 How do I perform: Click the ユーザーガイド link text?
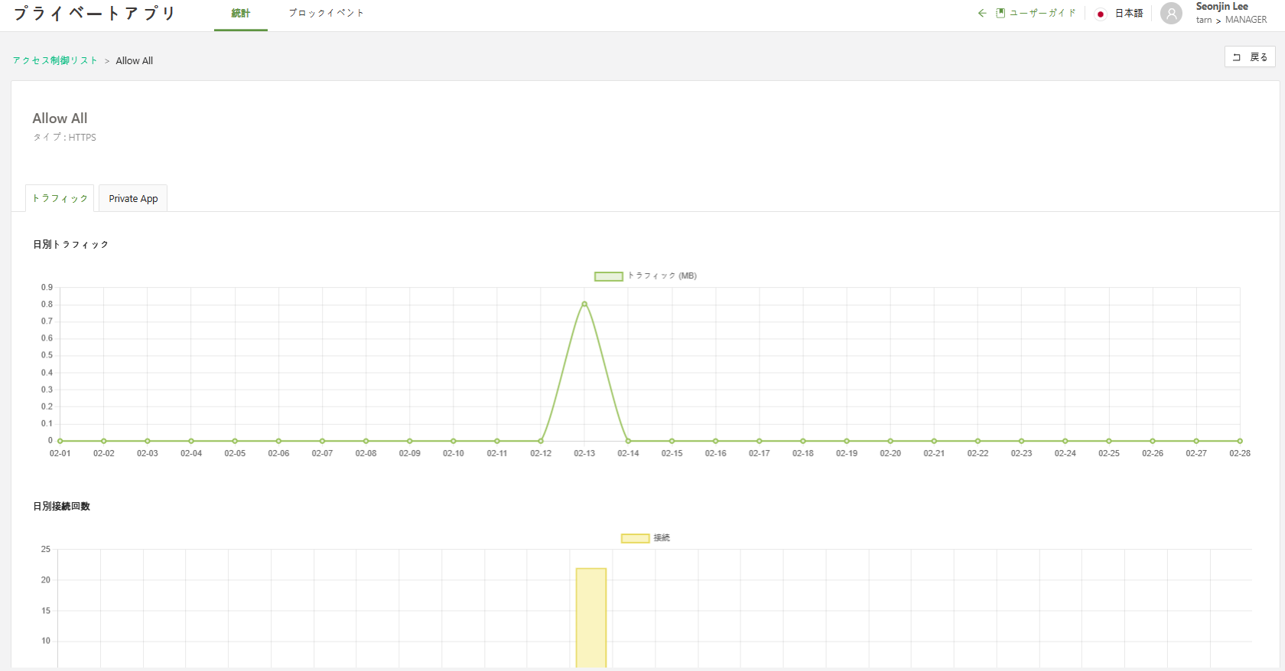pyautogui.click(x=1042, y=14)
